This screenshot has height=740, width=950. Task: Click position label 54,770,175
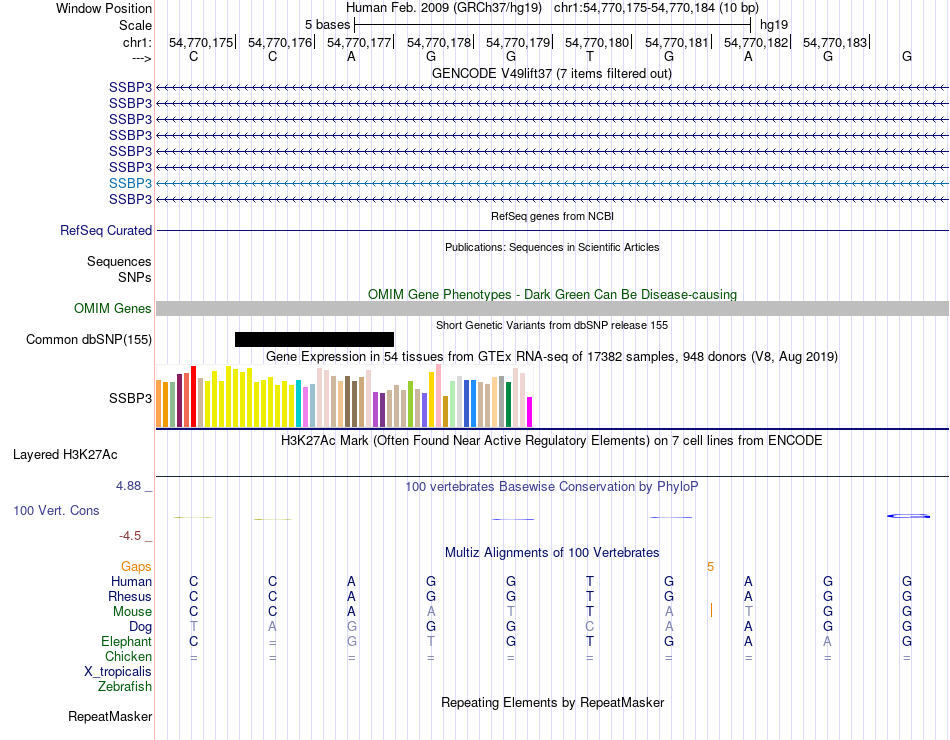point(201,42)
